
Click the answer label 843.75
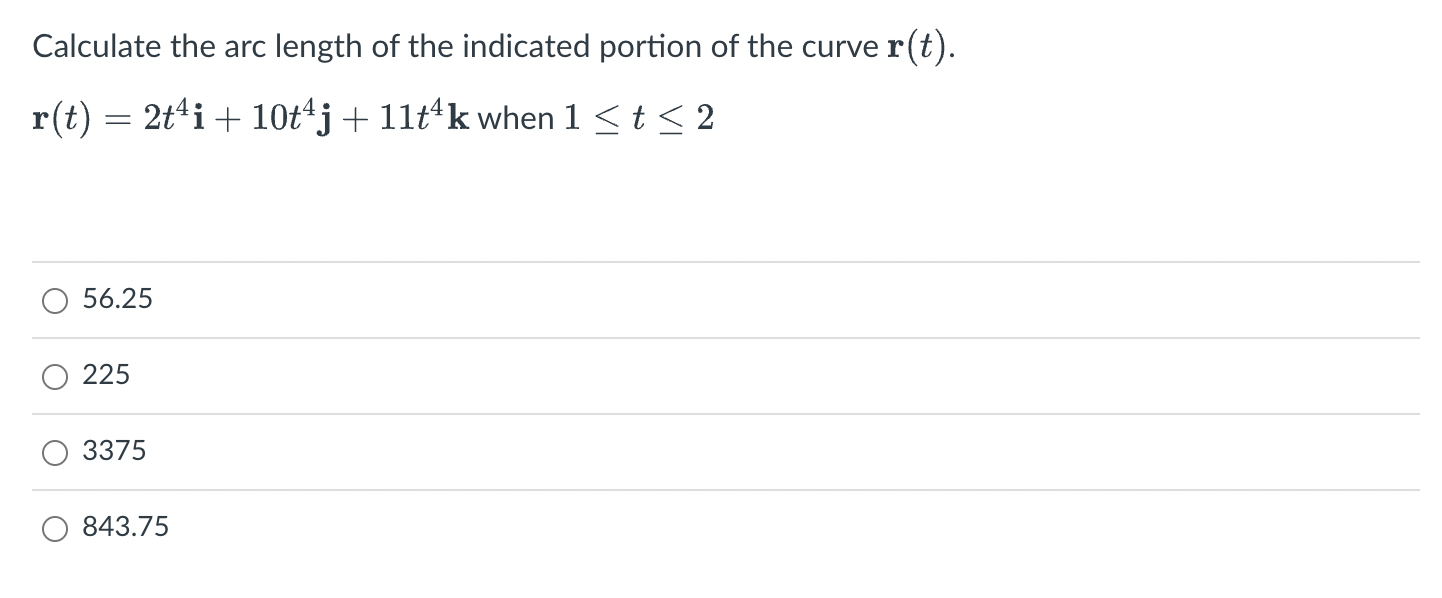pyautogui.click(x=125, y=527)
